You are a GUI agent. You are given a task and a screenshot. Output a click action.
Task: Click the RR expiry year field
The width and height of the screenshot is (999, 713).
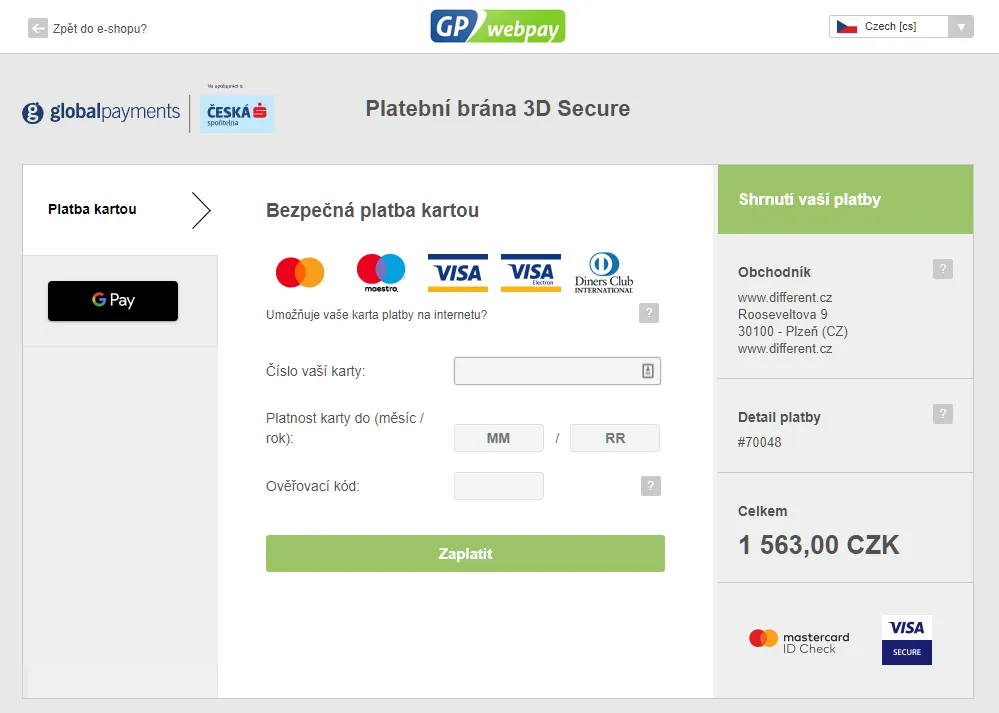click(x=615, y=438)
